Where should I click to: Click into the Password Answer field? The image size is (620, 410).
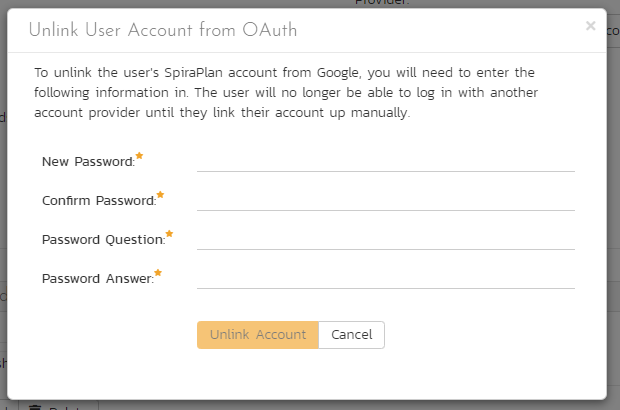tap(385, 277)
